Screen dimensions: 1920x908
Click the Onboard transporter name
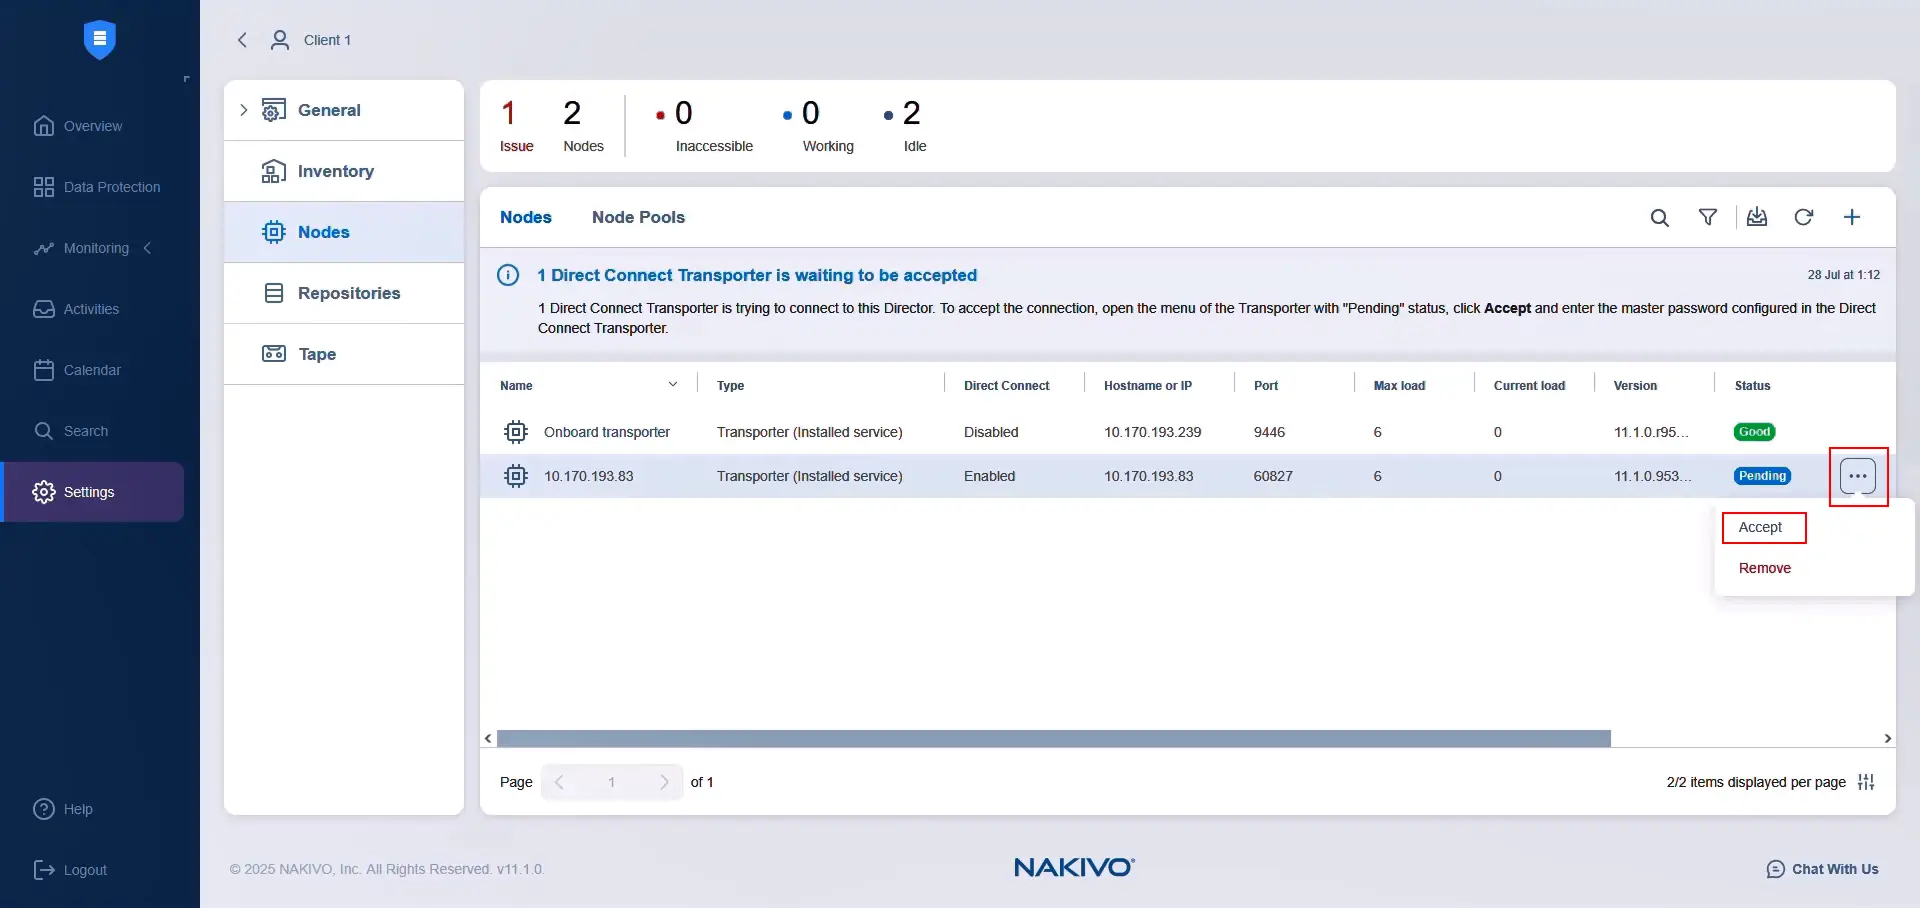(607, 432)
